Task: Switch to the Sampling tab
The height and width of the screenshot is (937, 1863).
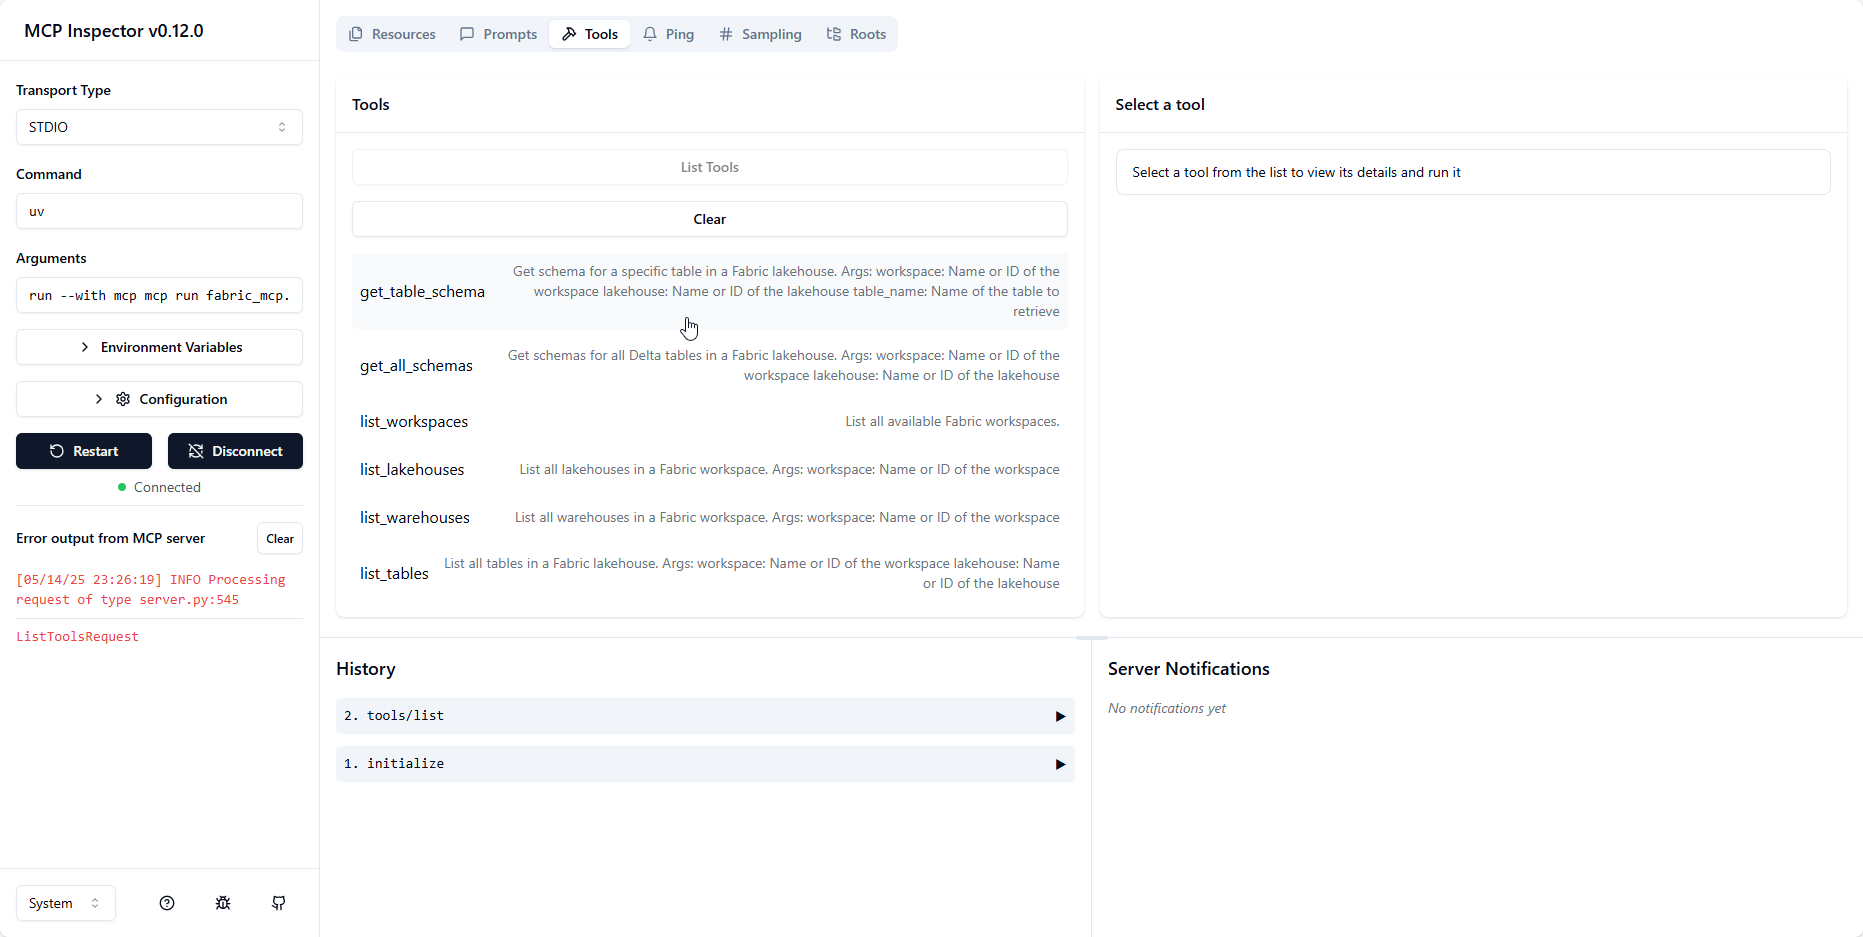Action: [x=760, y=34]
